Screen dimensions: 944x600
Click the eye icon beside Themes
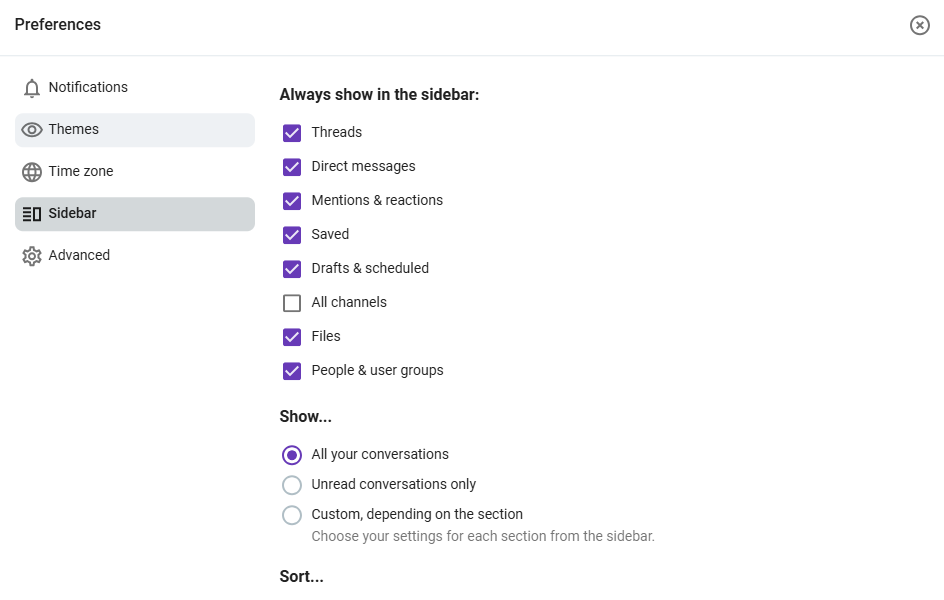(x=32, y=130)
